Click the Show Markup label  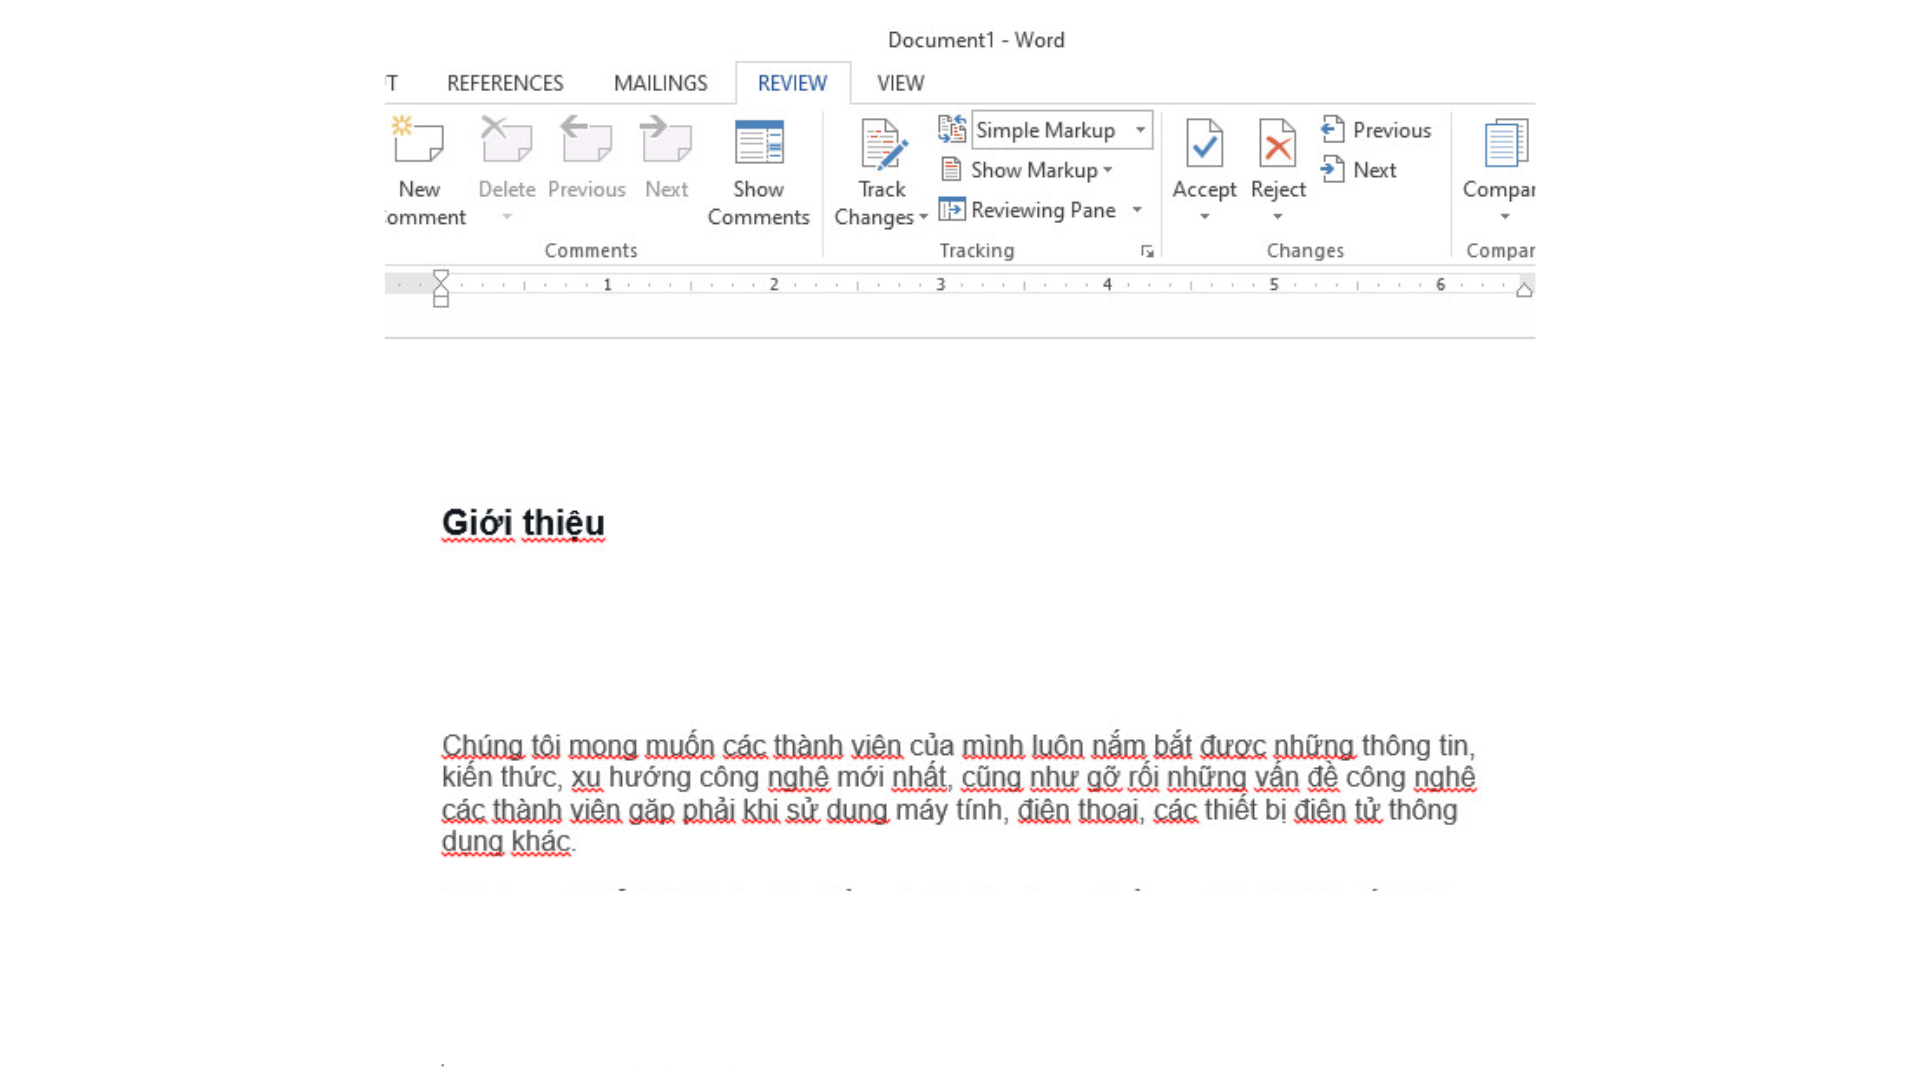(1034, 170)
